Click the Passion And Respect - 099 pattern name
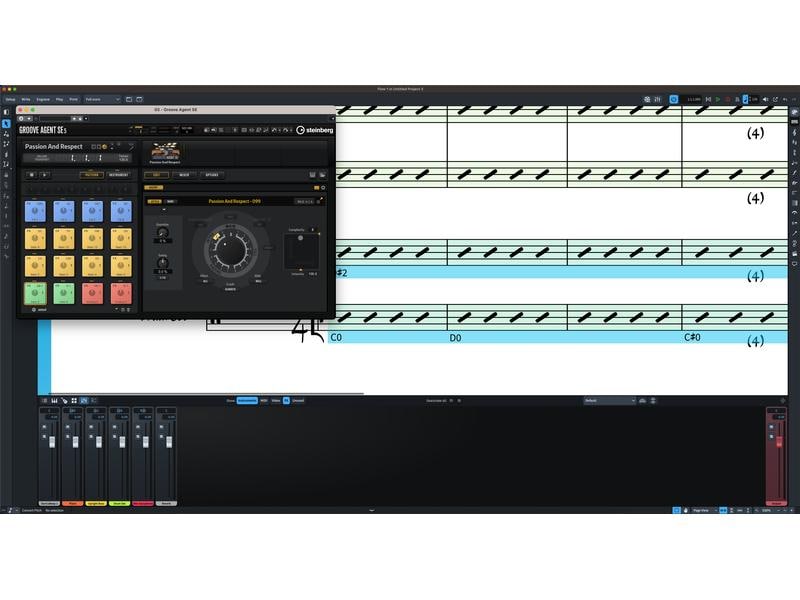 coord(234,202)
